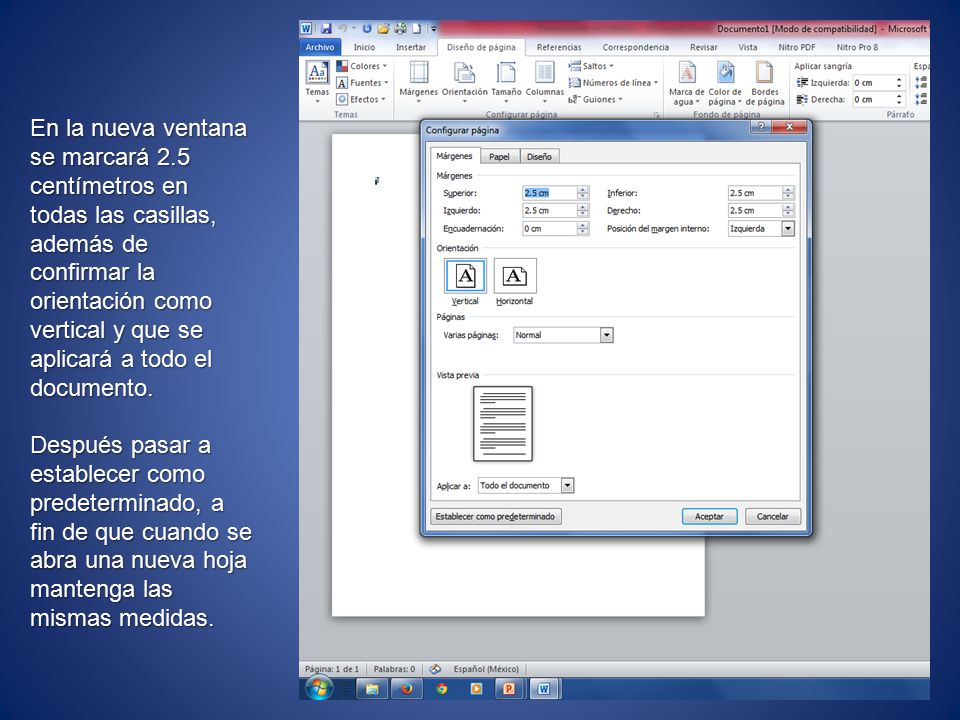960x720 pixels.
Task: Switch to the Vista ribbon tab
Action: (748, 47)
